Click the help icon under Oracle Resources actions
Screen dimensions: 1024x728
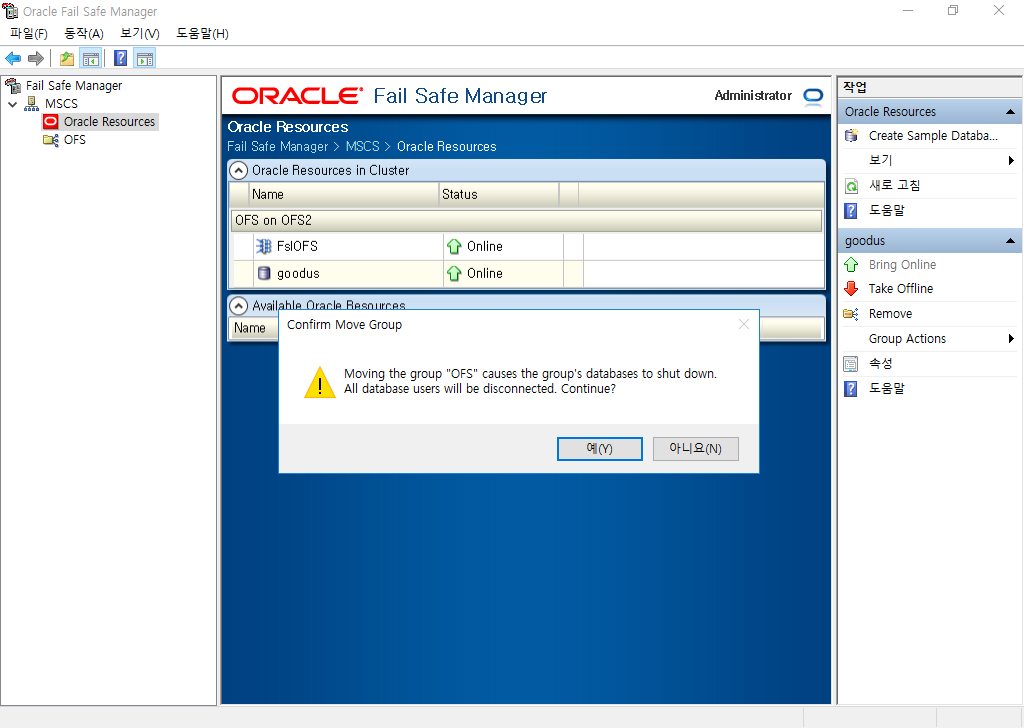coord(851,211)
